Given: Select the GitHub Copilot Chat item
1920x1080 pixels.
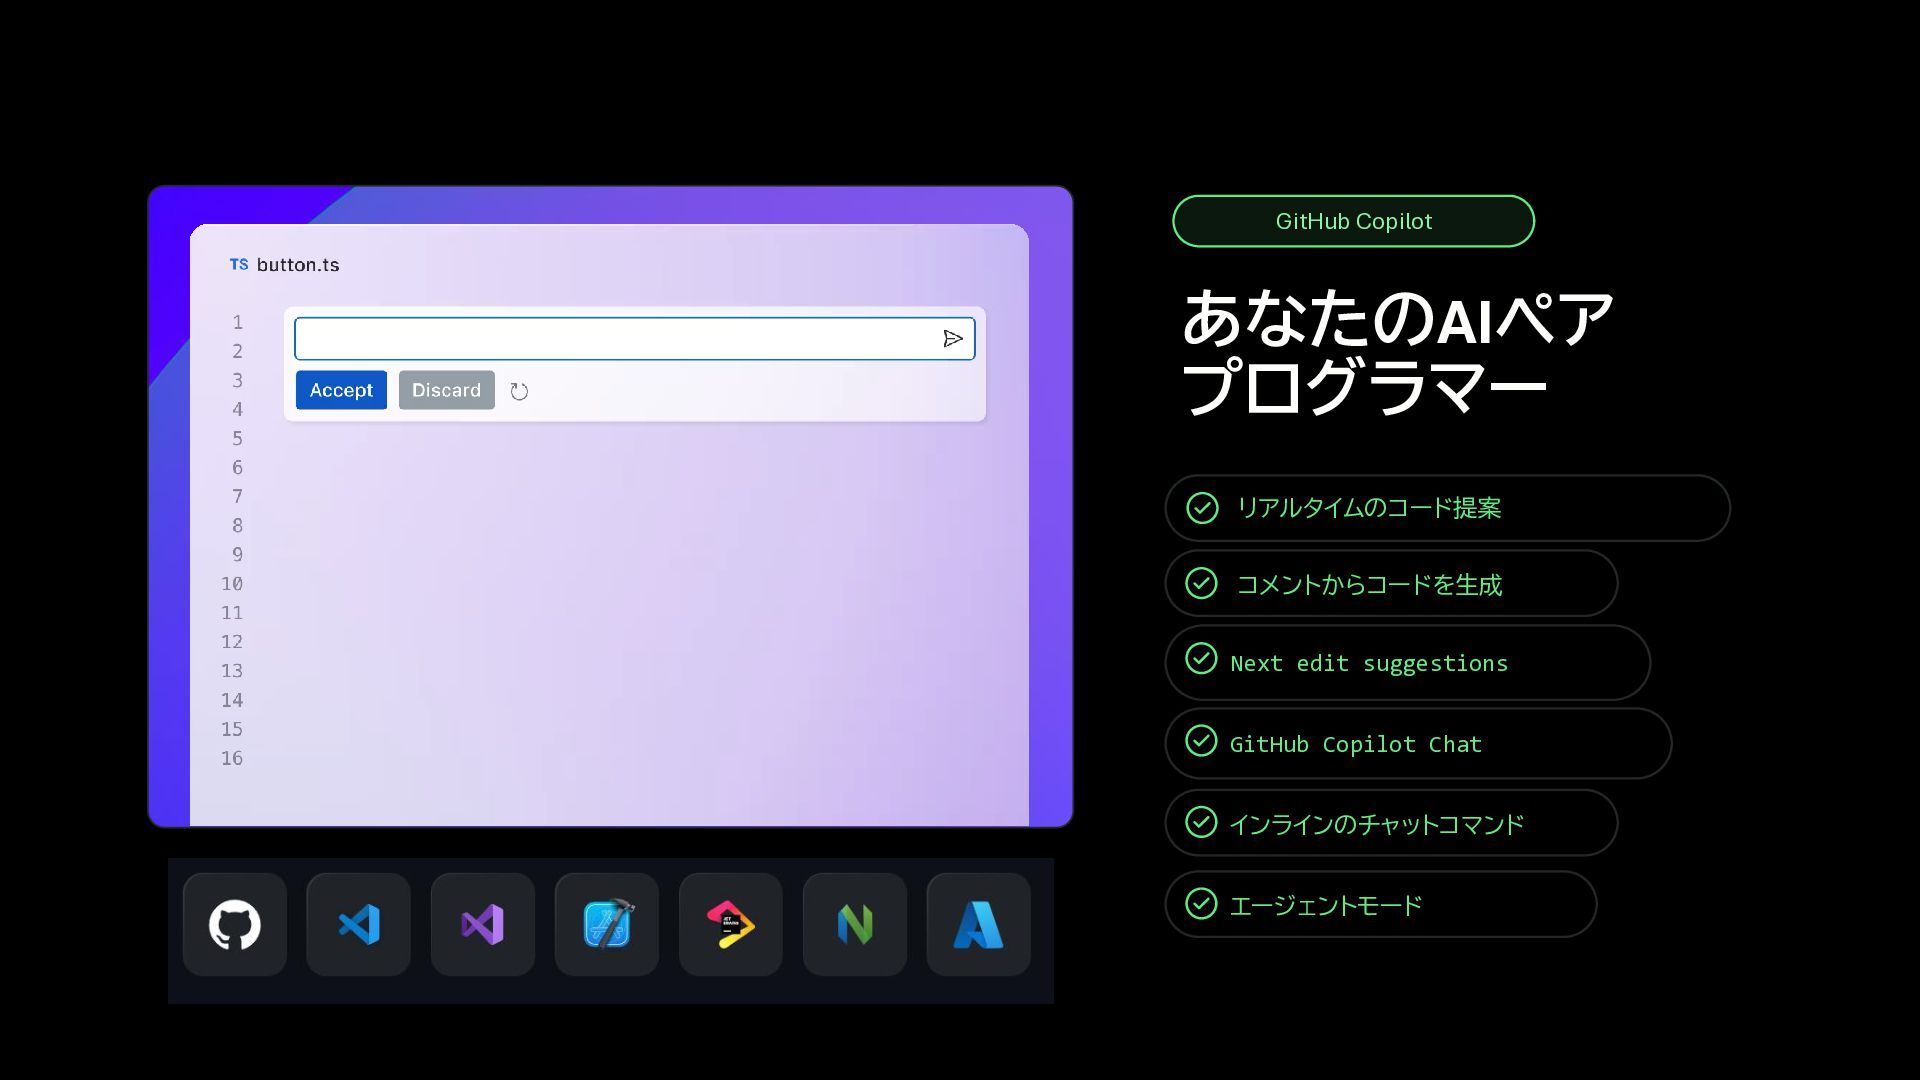Looking at the screenshot, I should tap(1355, 744).
